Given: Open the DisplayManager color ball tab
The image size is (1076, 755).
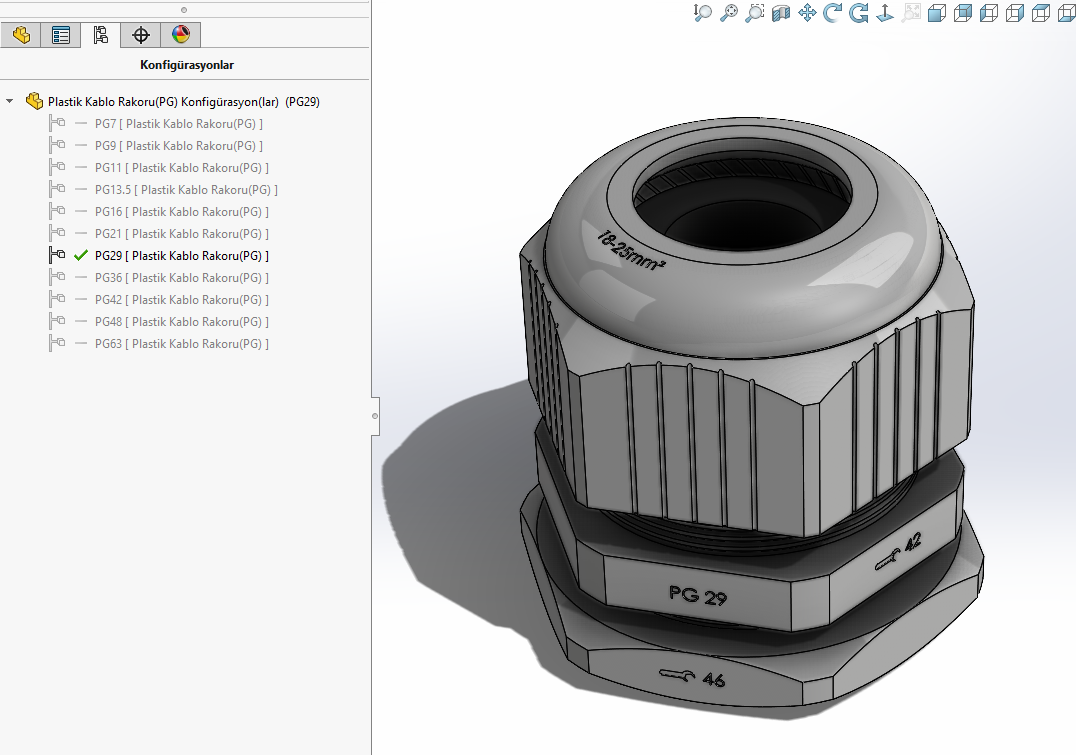Looking at the screenshot, I should click(180, 35).
